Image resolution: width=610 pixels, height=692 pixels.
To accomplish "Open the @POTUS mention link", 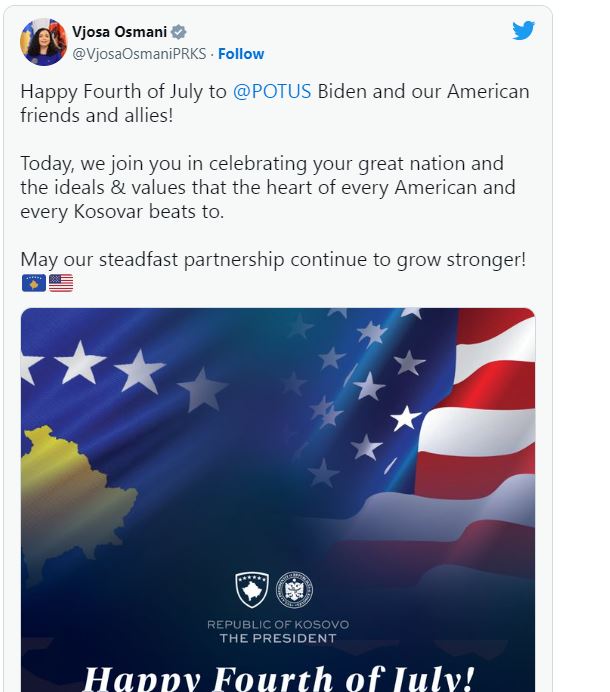I will [272, 92].
